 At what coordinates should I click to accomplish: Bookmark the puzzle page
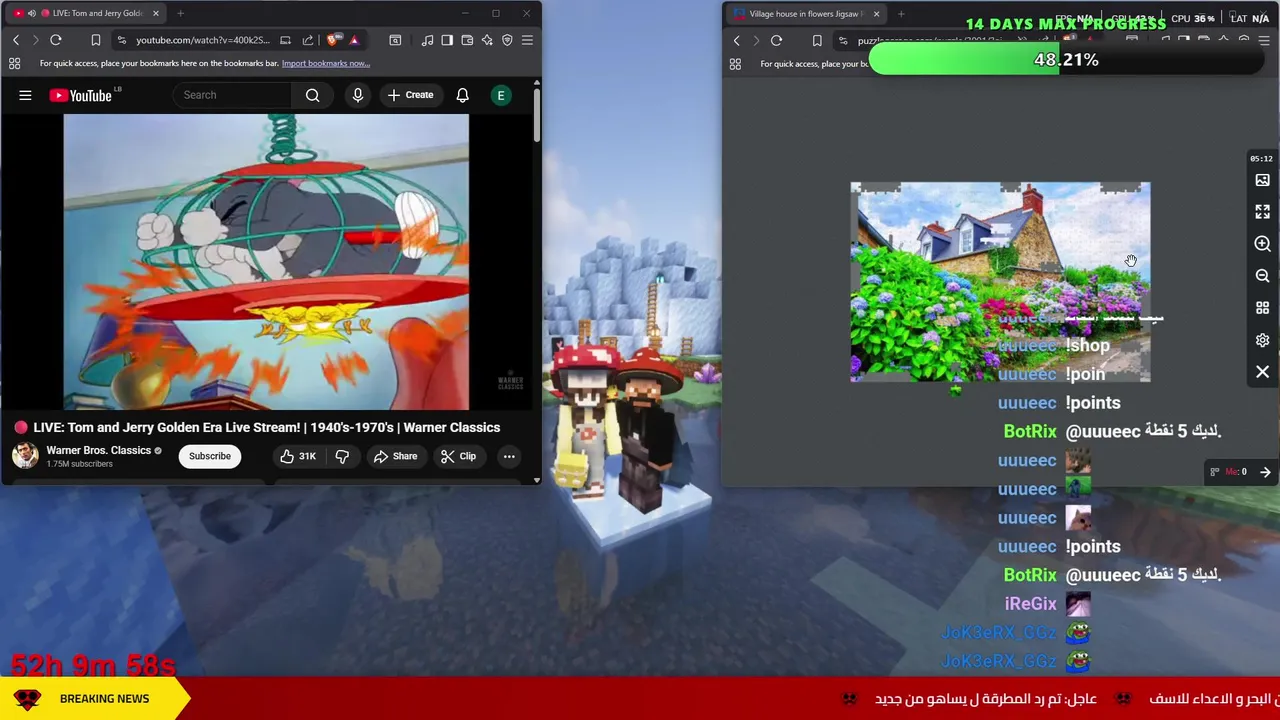coord(817,41)
